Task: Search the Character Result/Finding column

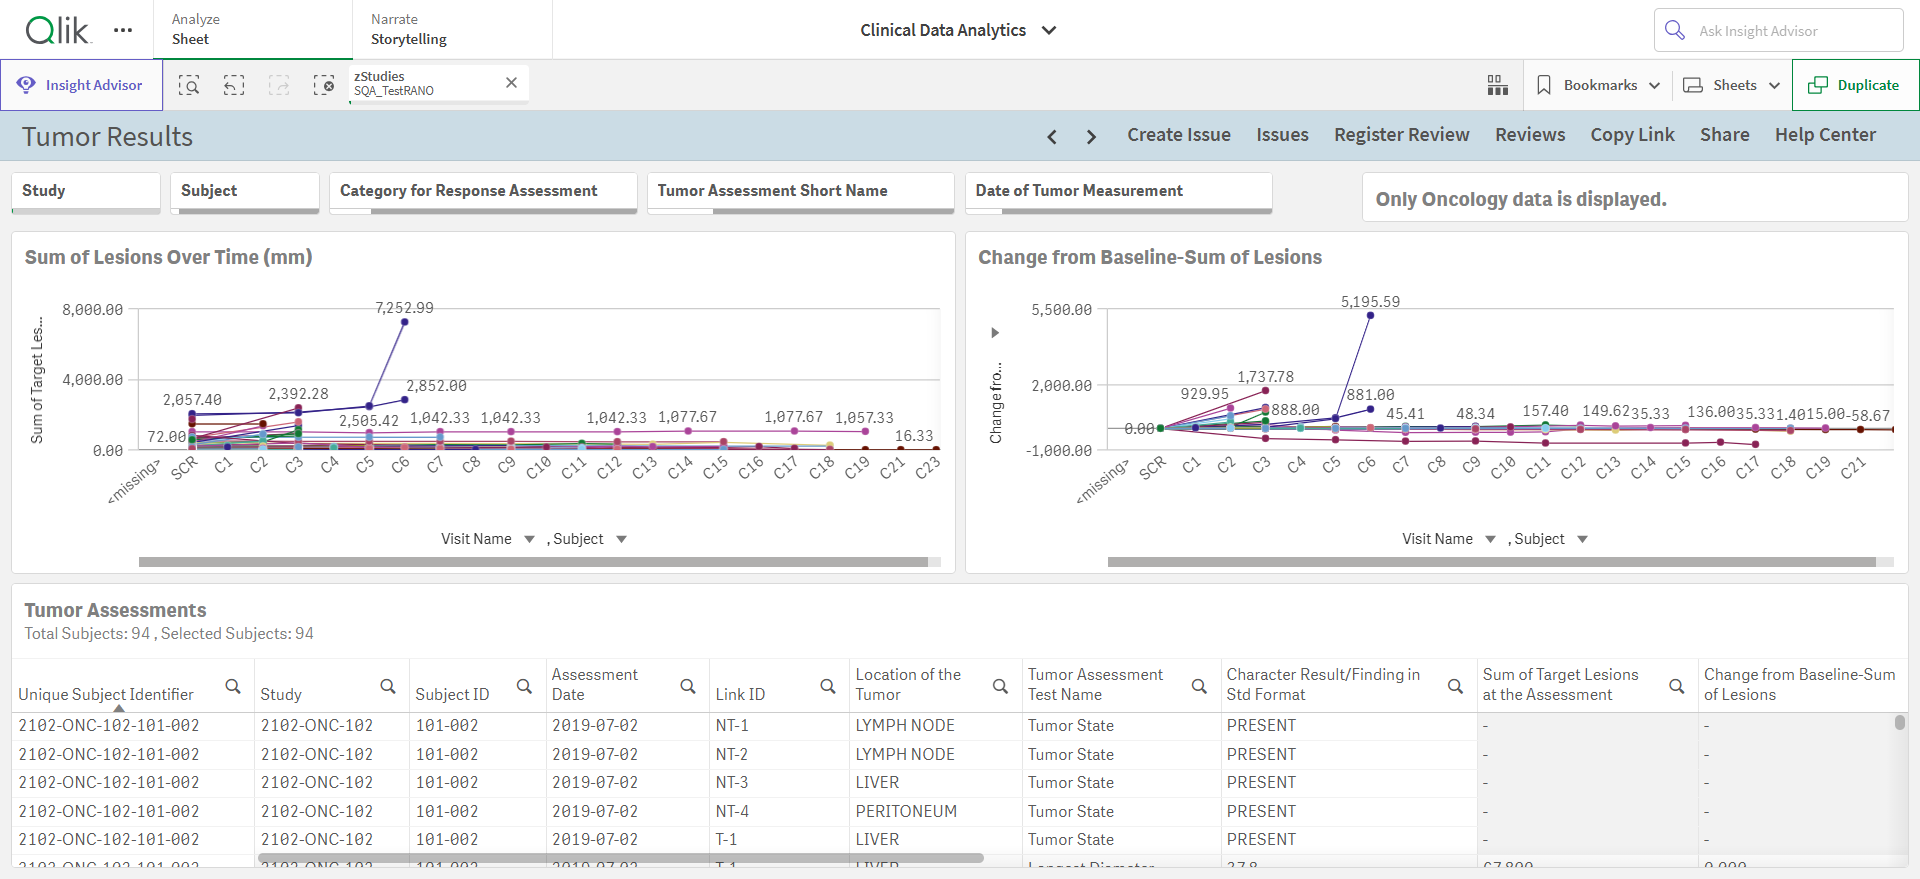Action: [x=1456, y=686]
